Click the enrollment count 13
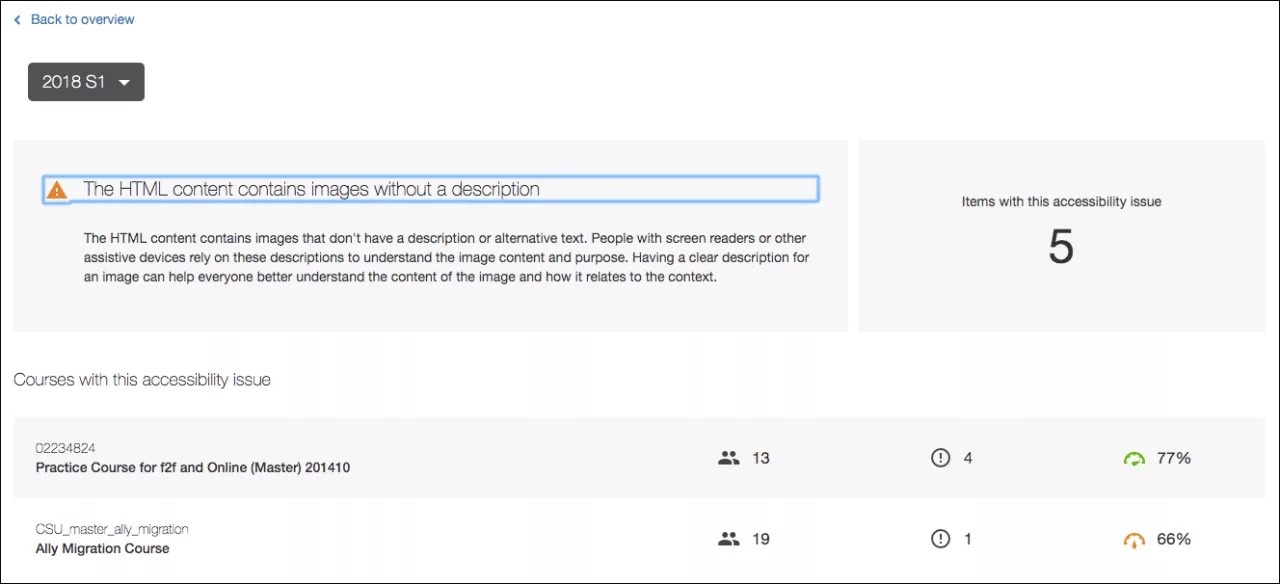 (x=760, y=458)
